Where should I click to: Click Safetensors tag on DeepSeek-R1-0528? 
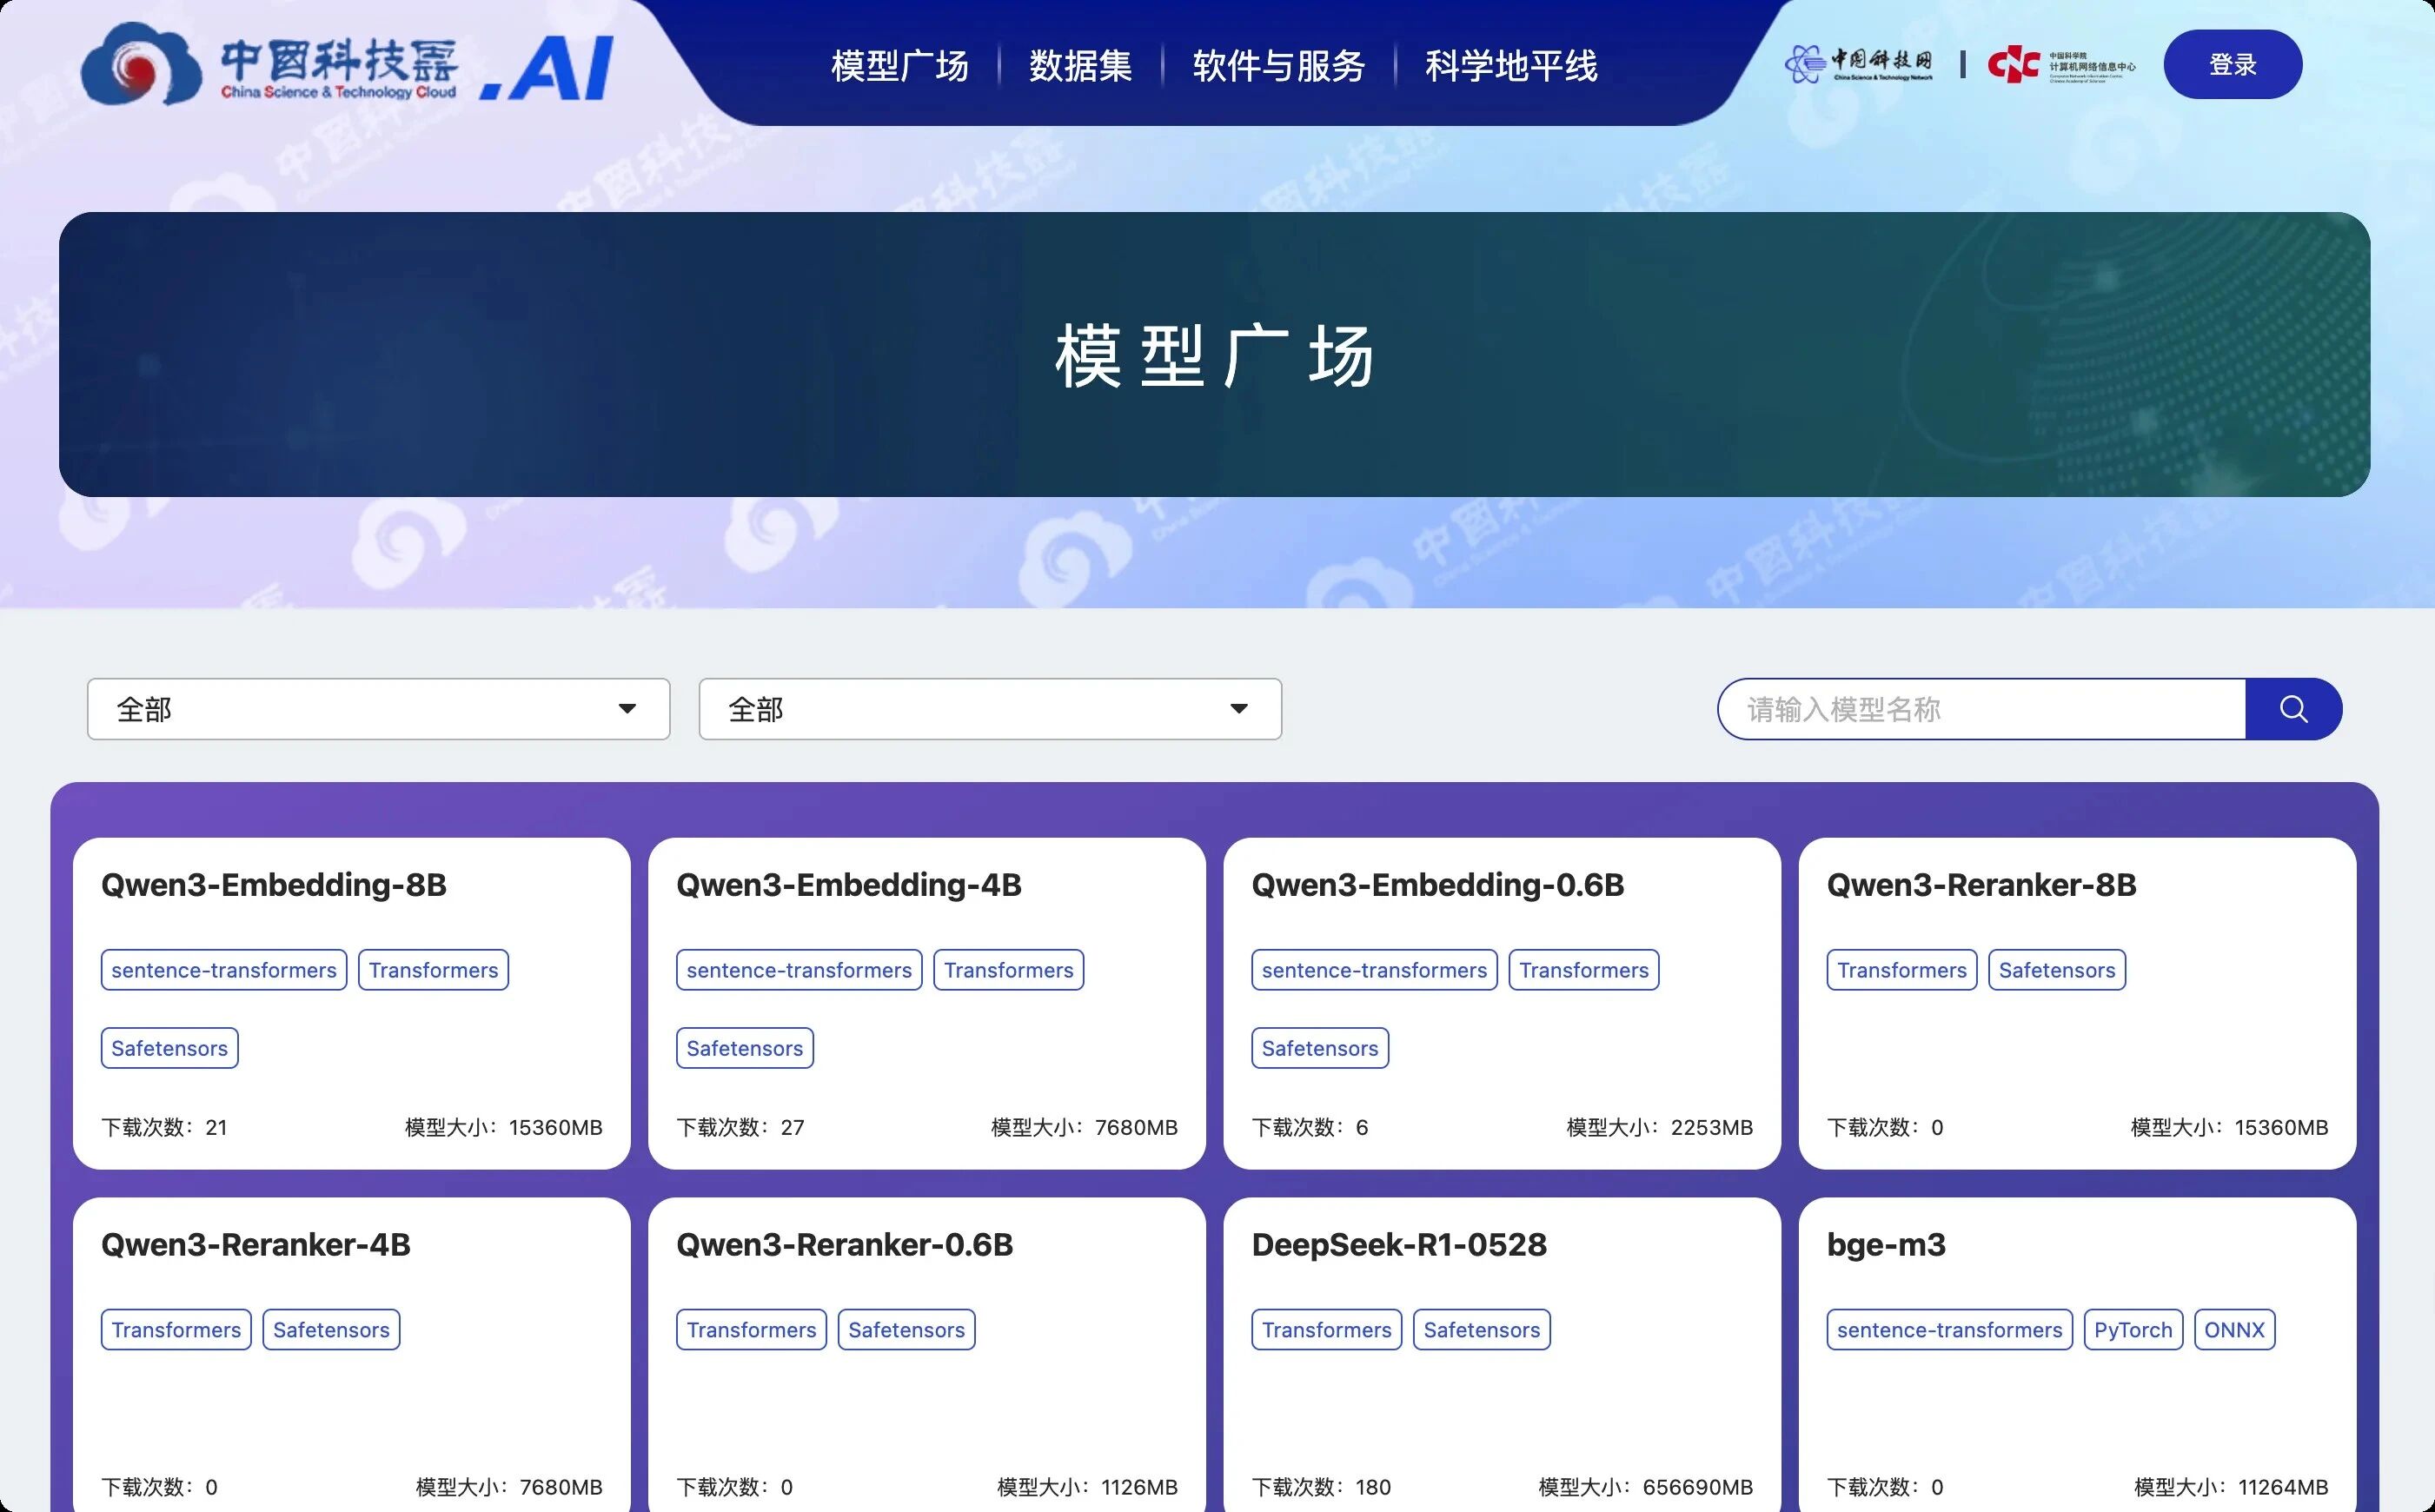(1482, 1330)
